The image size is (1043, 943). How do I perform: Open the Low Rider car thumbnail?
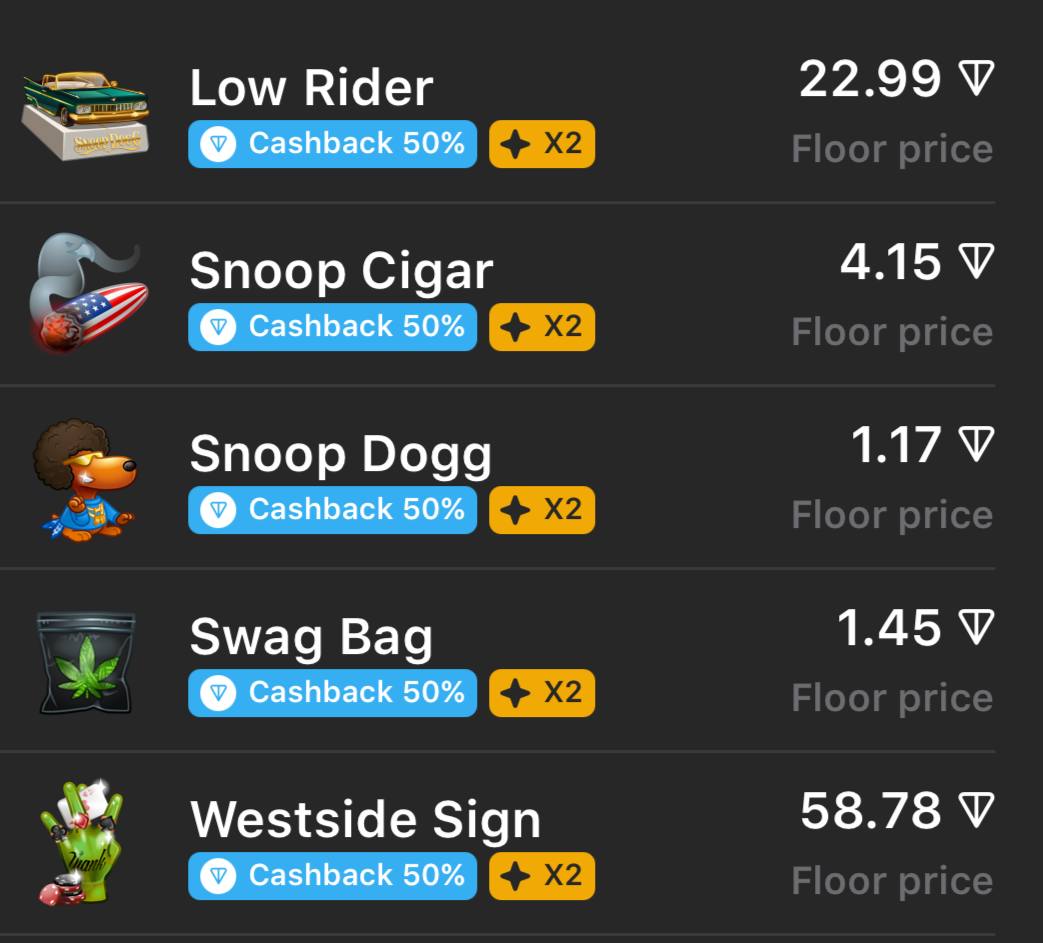(86, 115)
